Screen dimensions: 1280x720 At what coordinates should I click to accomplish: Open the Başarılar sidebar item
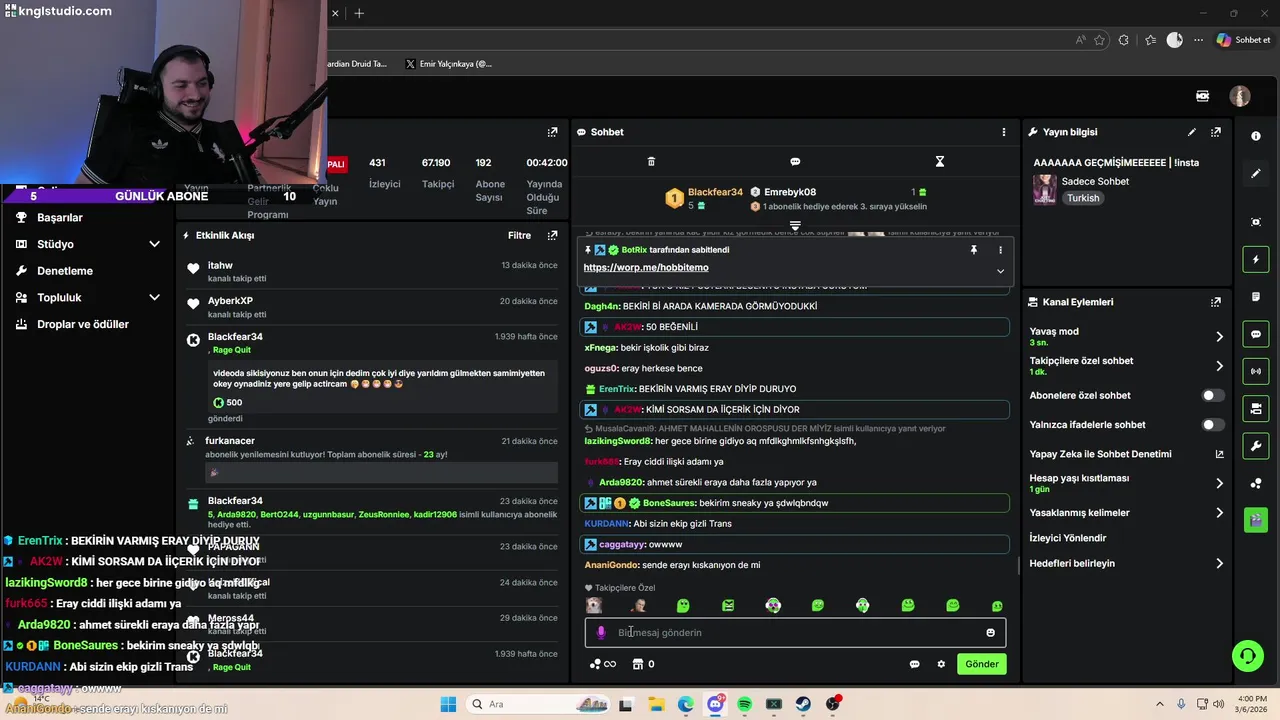pyautogui.click(x=60, y=218)
